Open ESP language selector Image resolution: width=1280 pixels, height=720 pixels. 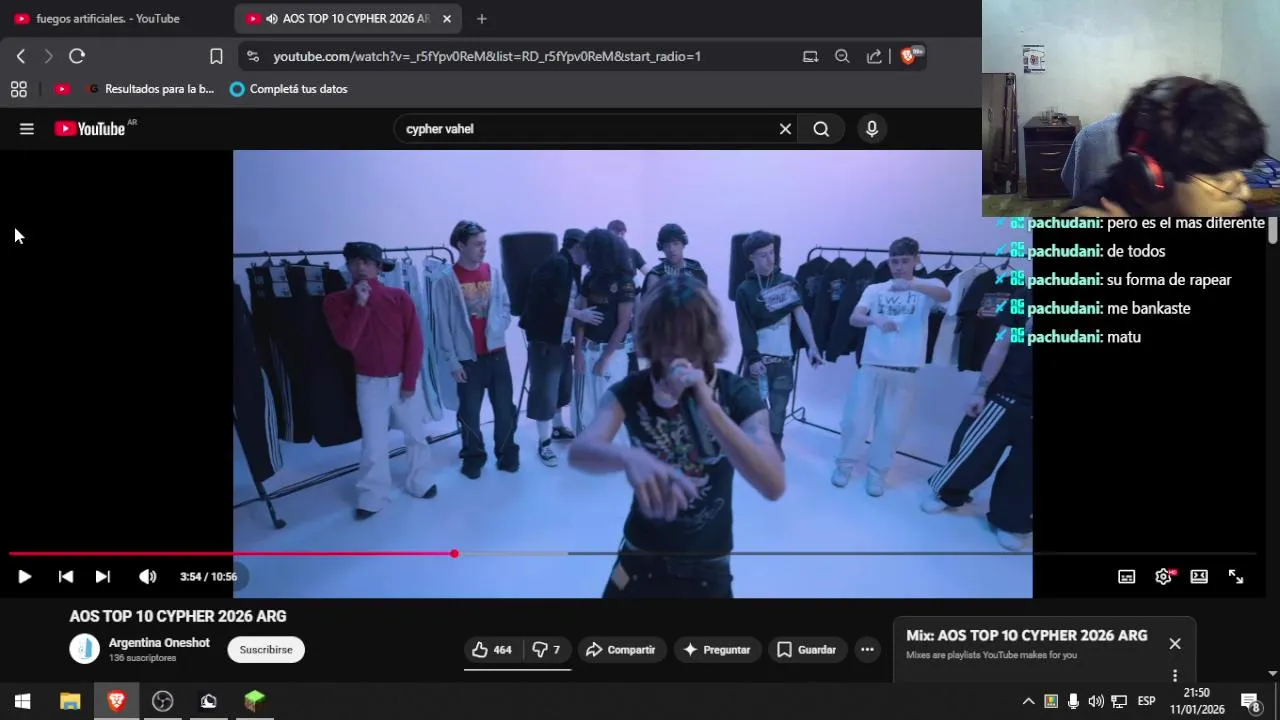click(x=1146, y=701)
